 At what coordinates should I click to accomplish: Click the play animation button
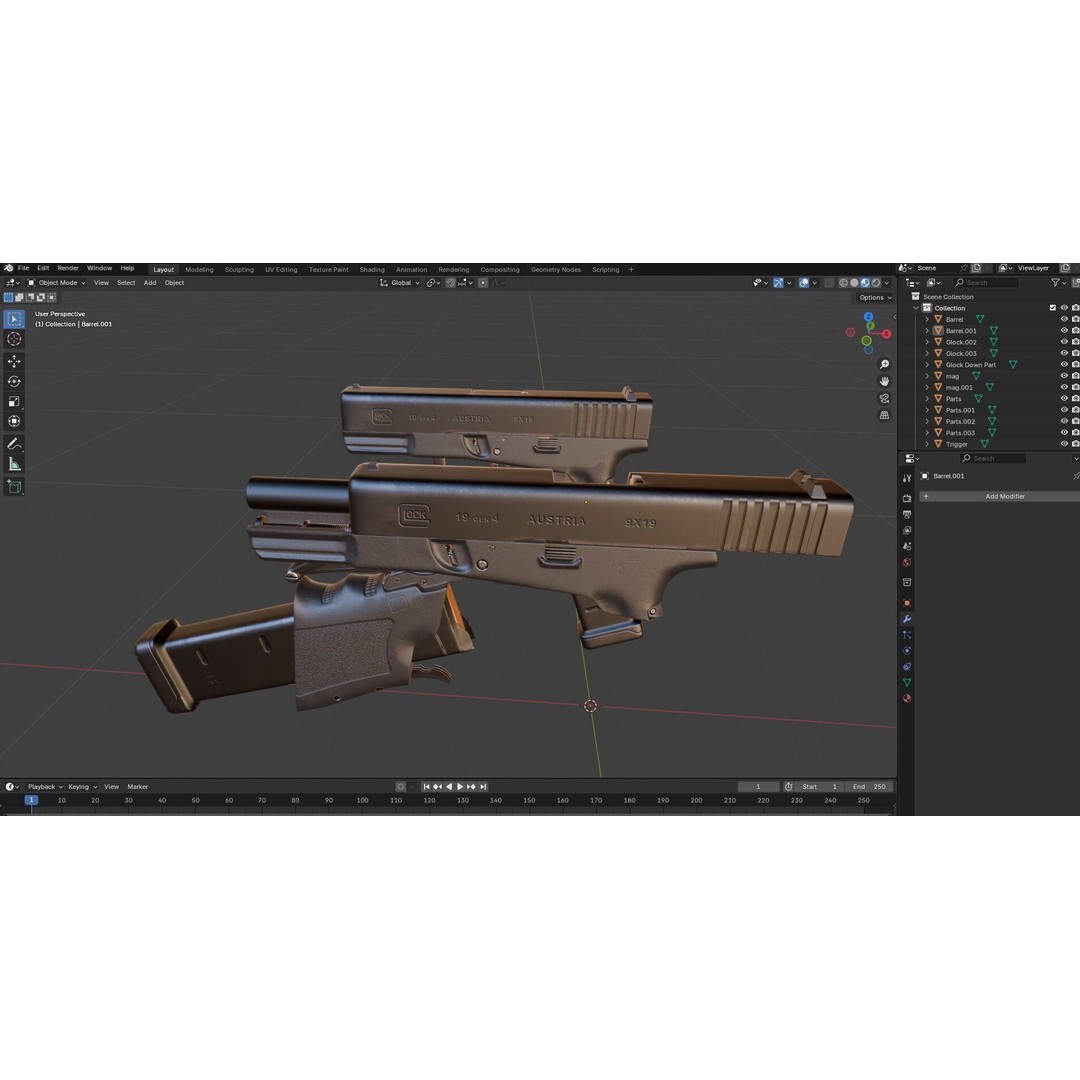(x=460, y=787)
